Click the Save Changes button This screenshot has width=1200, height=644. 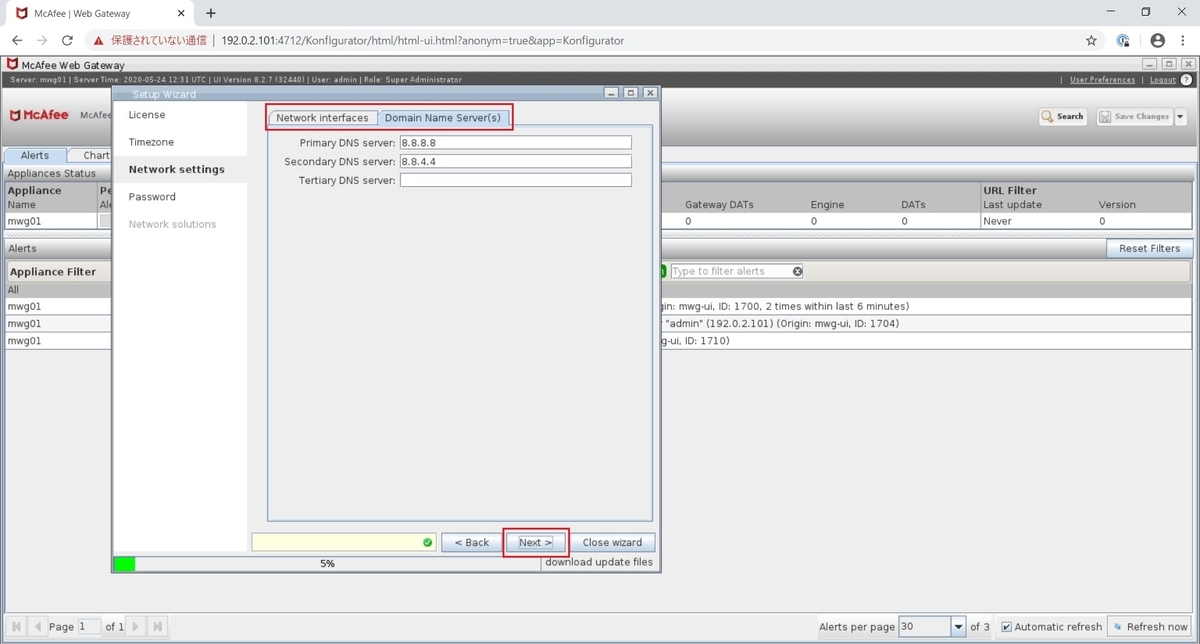coord(1134,116)
